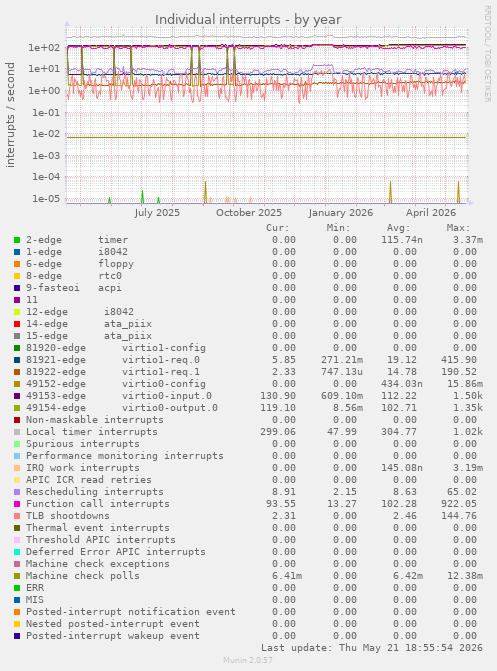Click the olive Machine check polls swatch
Viewport: 497px width, 671px height.
(x=17, y=576)
